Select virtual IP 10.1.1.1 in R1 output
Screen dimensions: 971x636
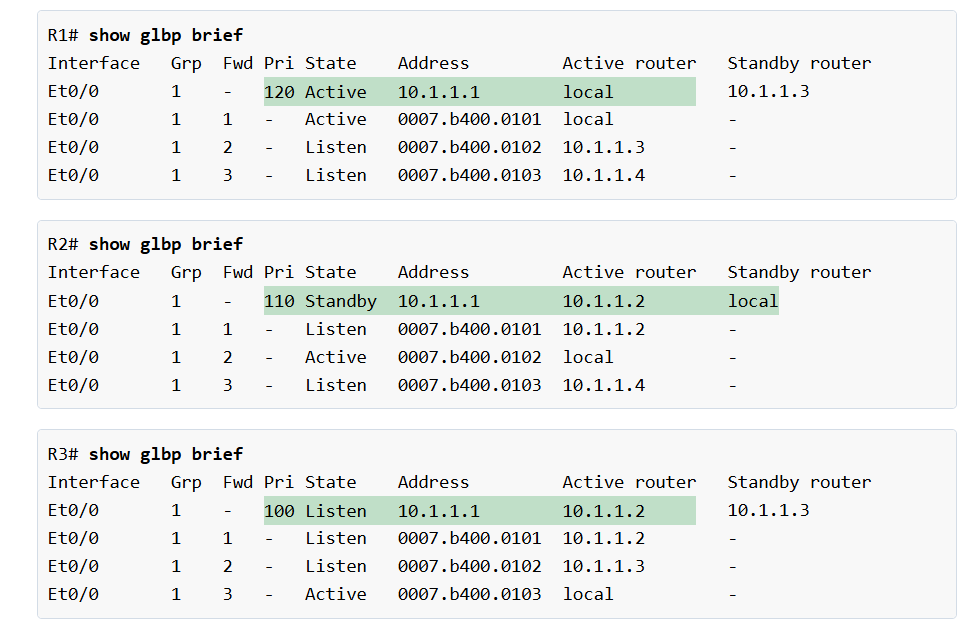pyautogui.click(x=438, y=92)
